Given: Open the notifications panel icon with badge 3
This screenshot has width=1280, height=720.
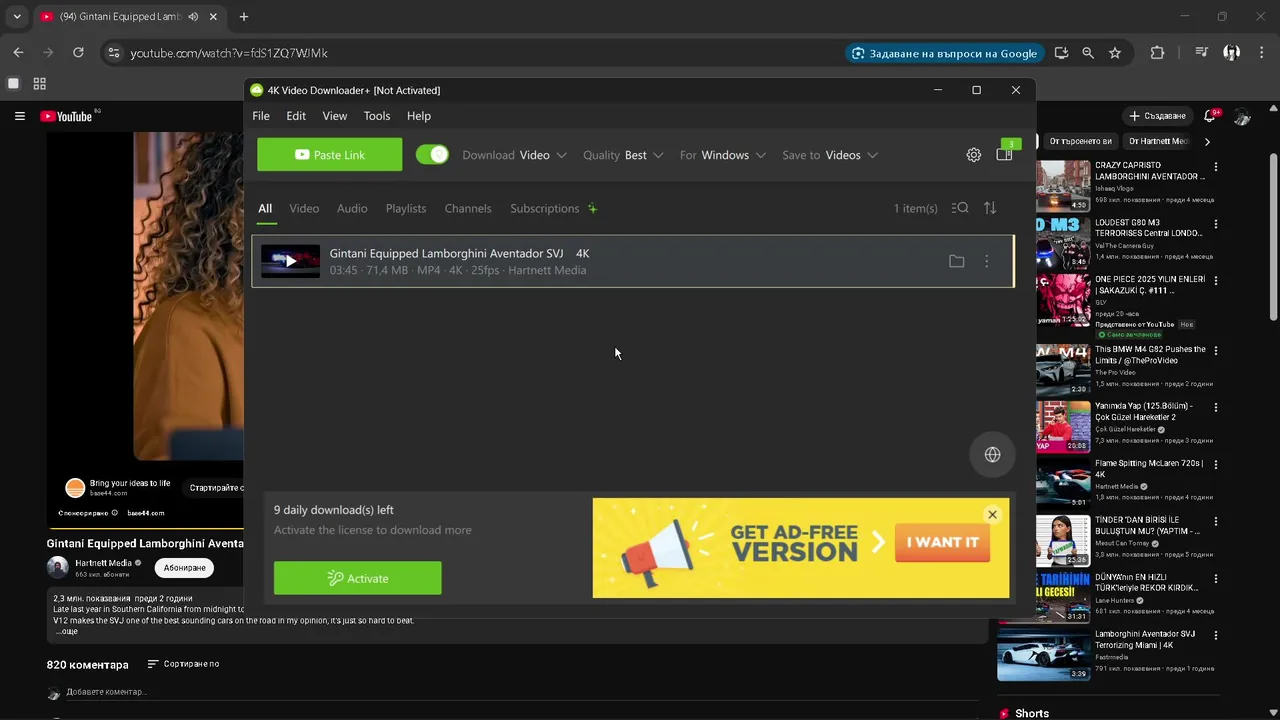Looking at the screenshot, I should pos(1005,154).
